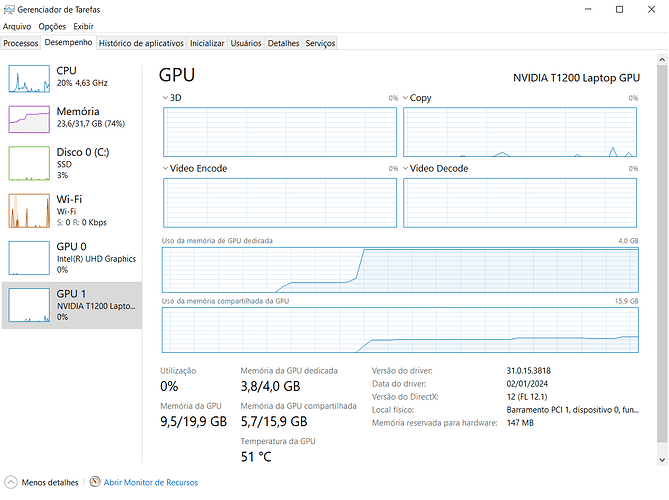This screenshot has height=500, width=669.
Task: Switch to the Usuários tab
Action: 246,43
